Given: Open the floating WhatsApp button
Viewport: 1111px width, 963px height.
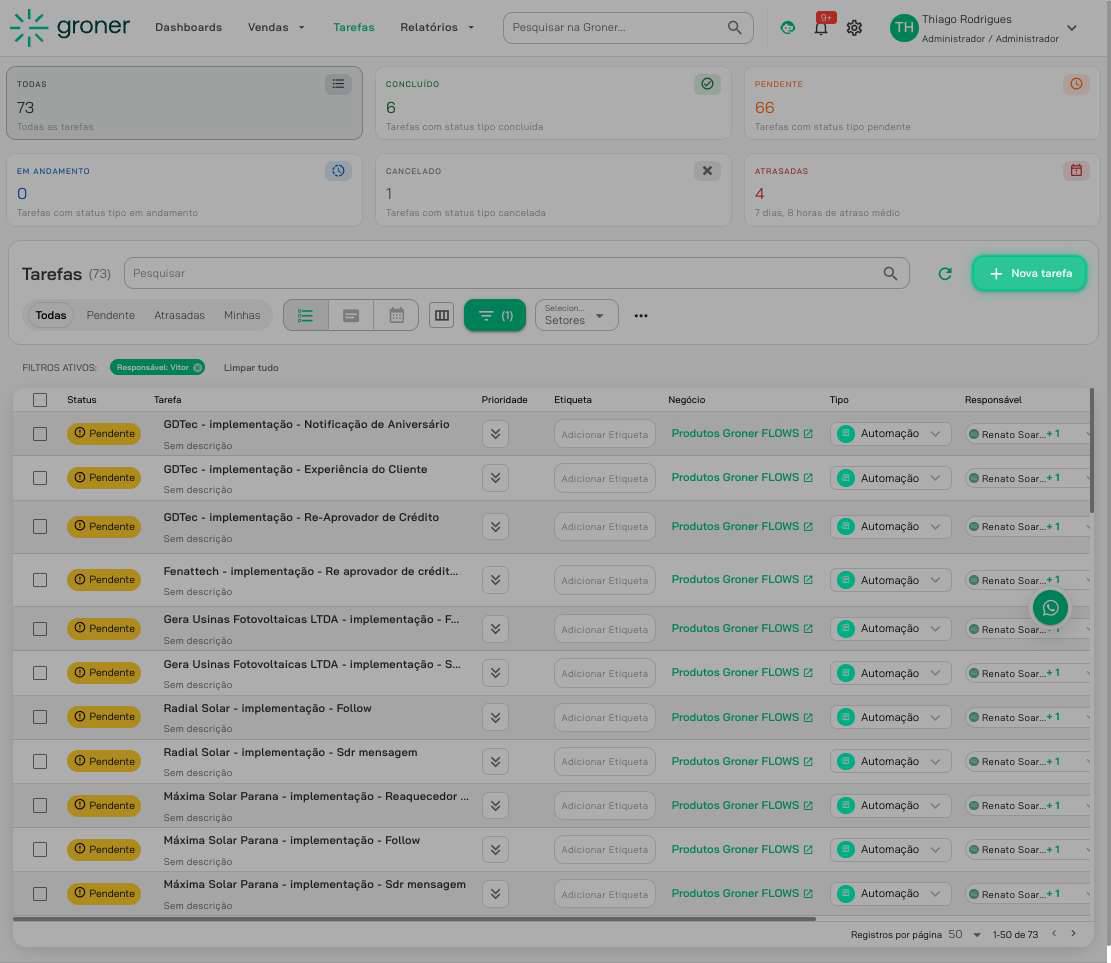Looking at the screenshot, I should coord(1050,607).
